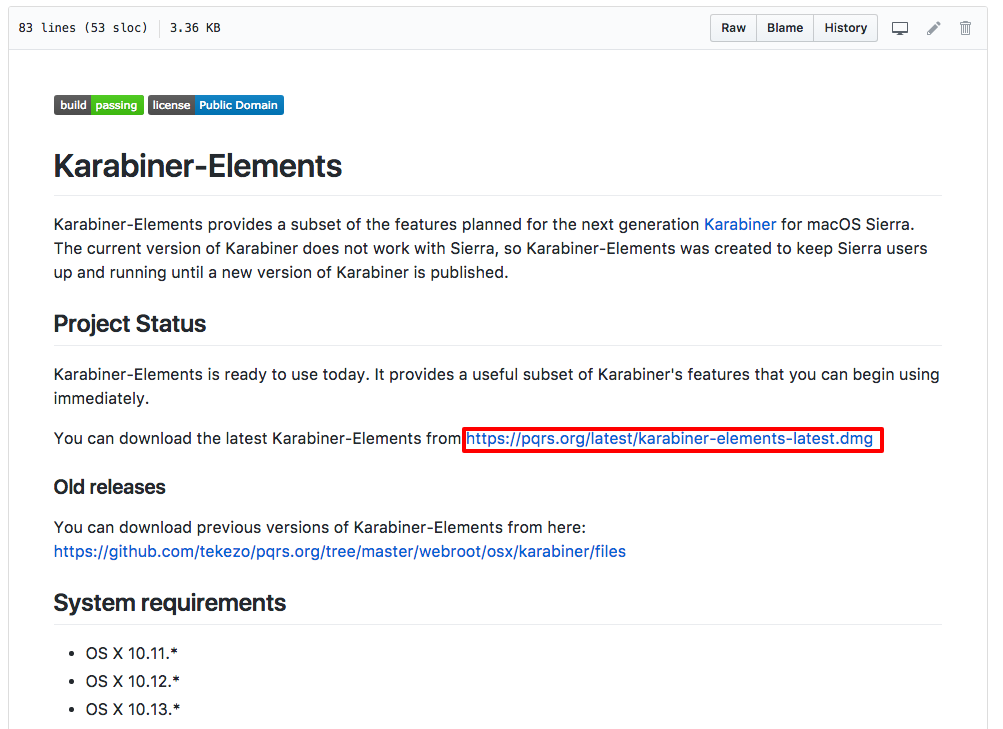Click 'Karabiner-Elements is ready to use today' paragraph

(x=496, y=386)
